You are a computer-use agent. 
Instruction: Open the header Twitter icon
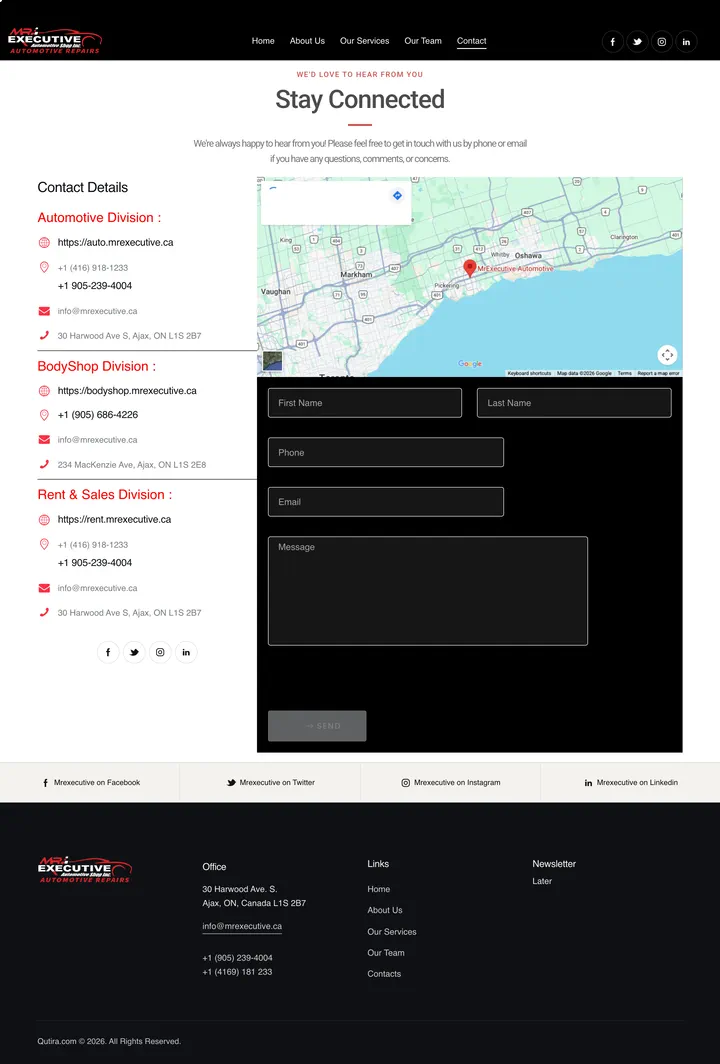pyautogui.click(x=637, y=41)
